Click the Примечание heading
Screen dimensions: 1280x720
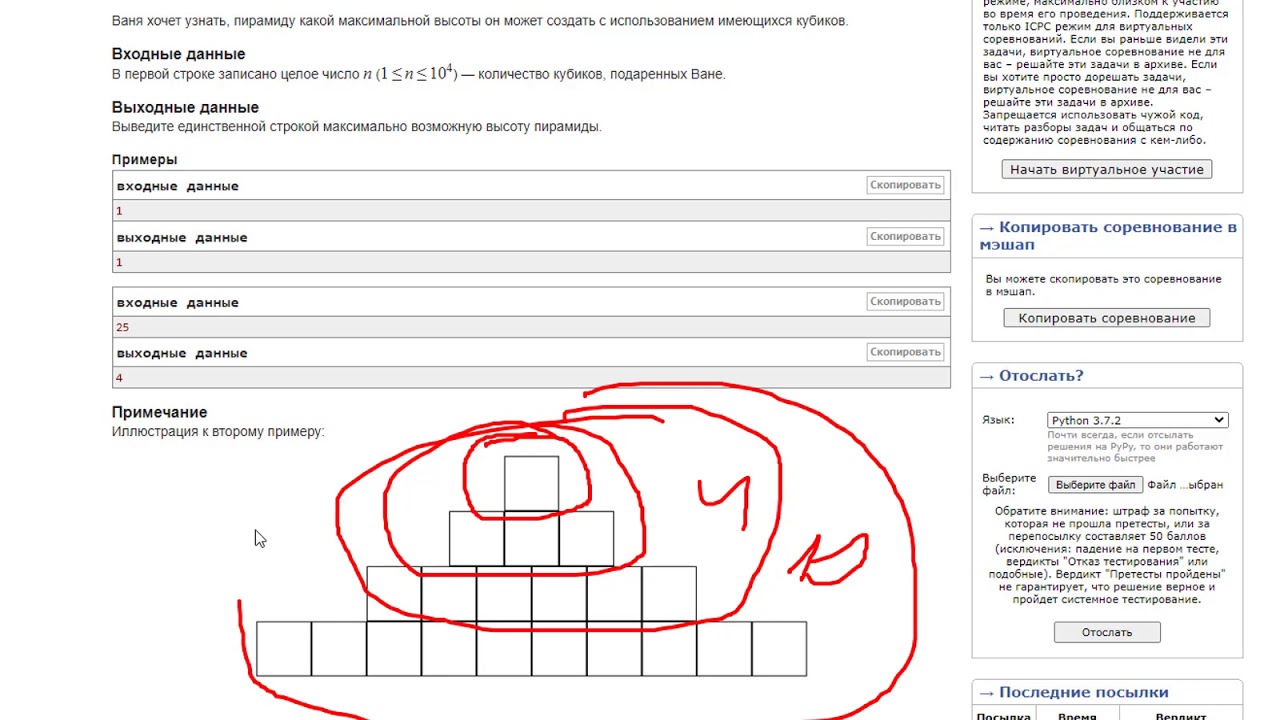[159, 412]
